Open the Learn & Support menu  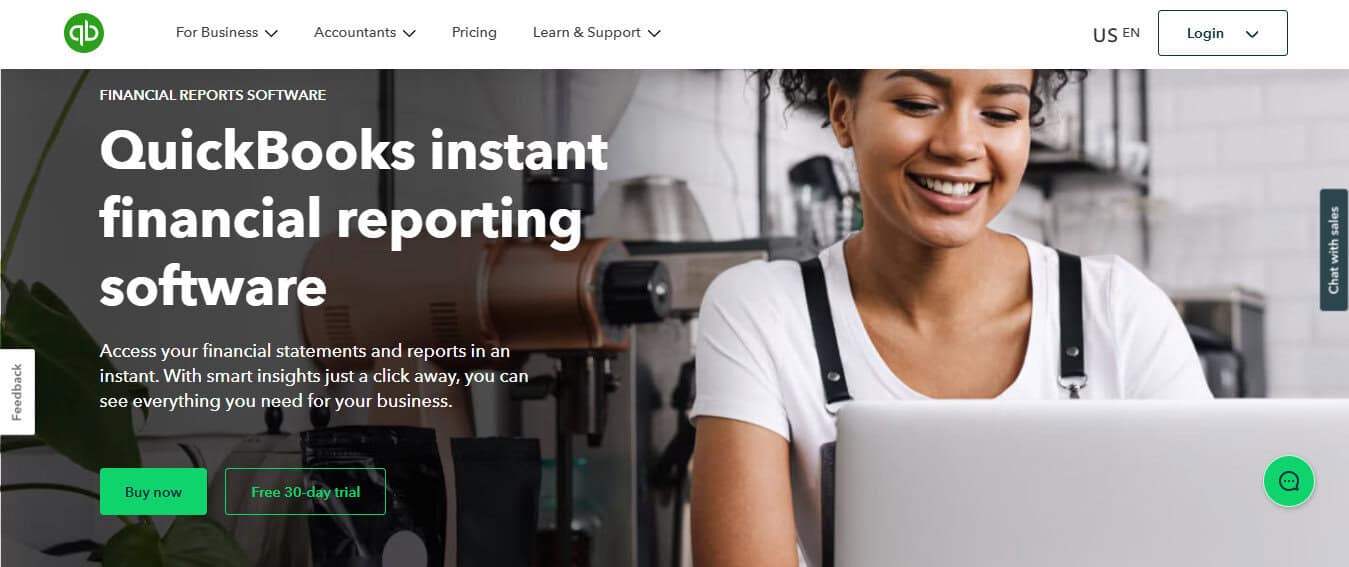point(597,32)
